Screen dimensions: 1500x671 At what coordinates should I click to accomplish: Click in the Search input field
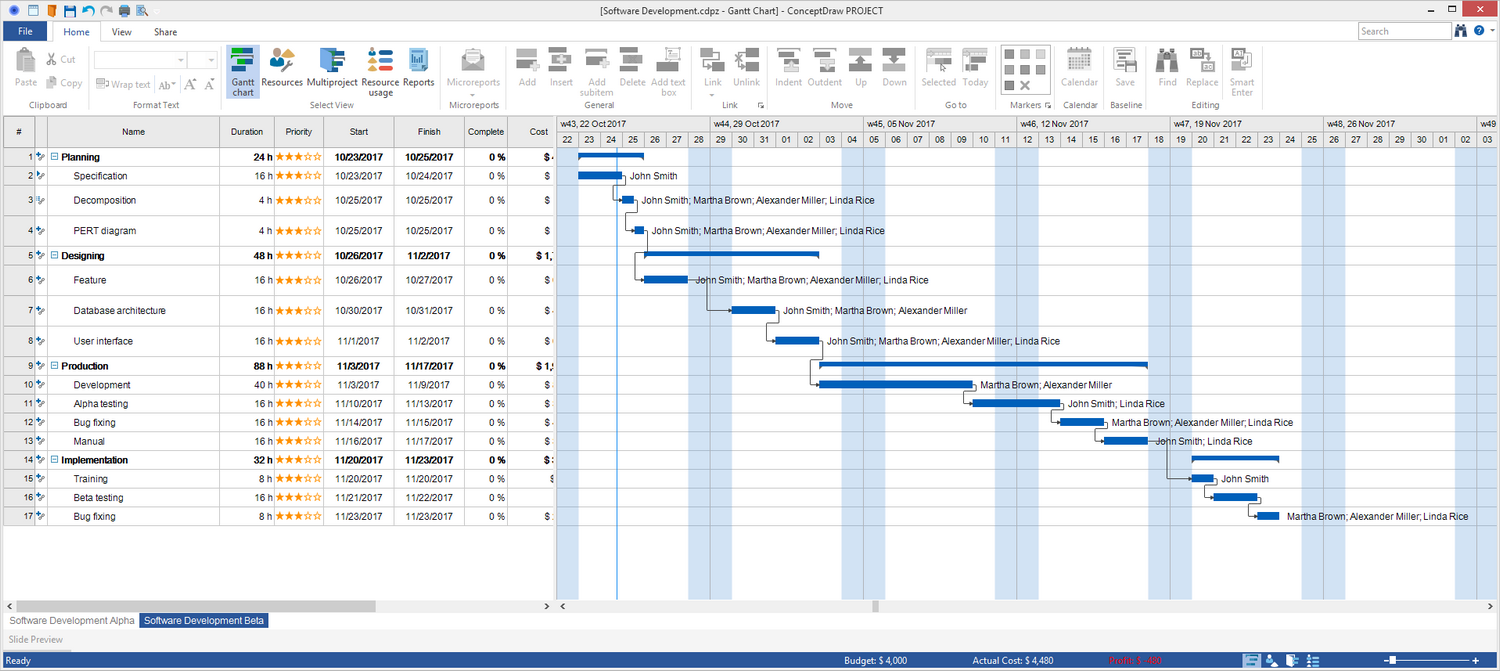1404,31
